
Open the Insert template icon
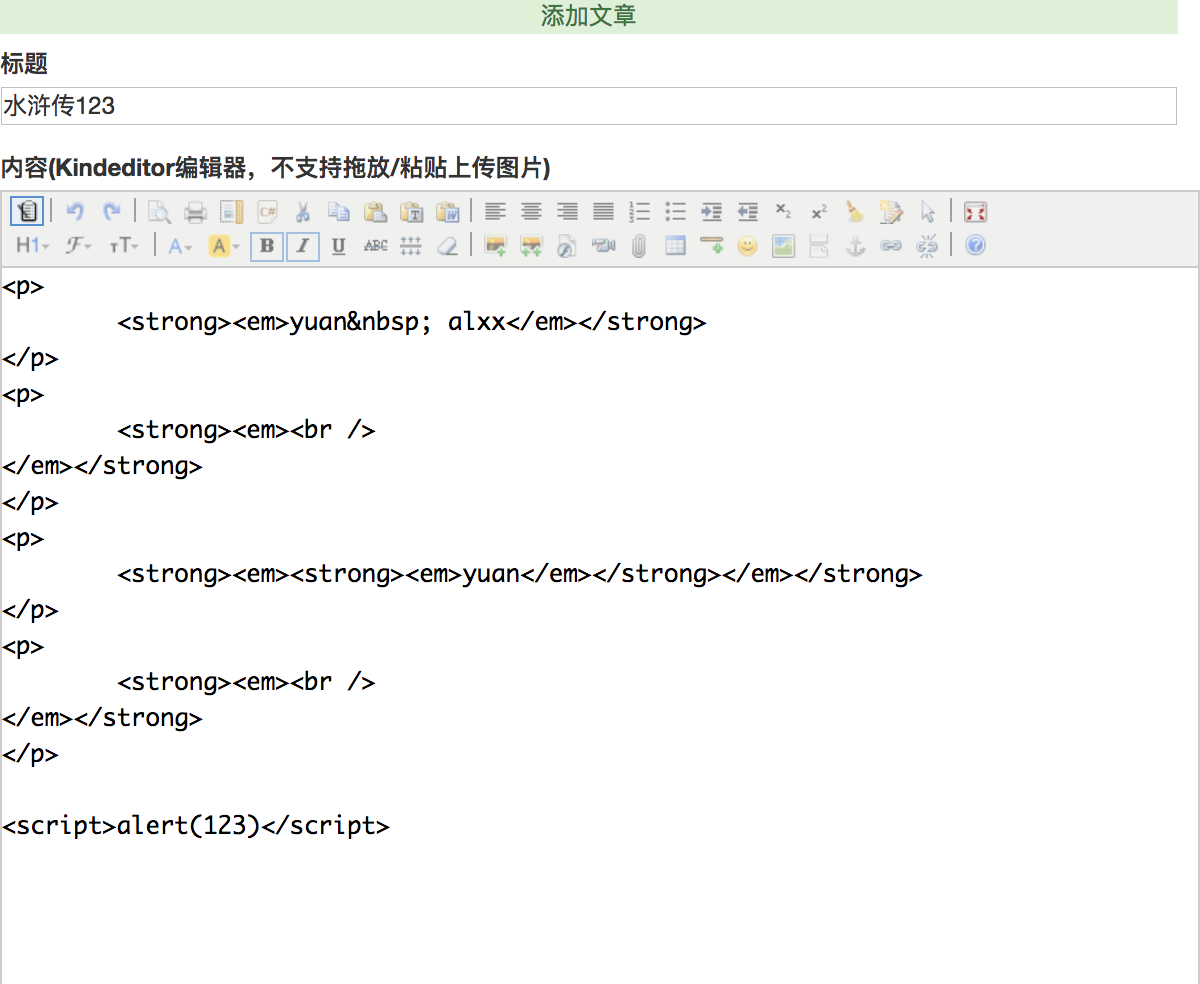[x=231, y=211]
